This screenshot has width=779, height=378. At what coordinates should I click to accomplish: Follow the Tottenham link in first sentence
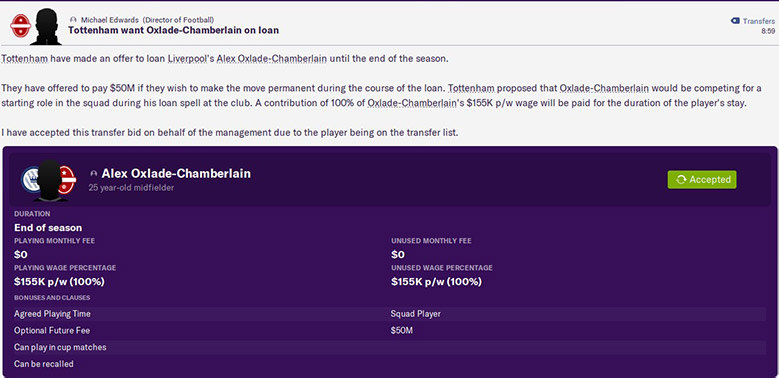(x=24, y=59)
